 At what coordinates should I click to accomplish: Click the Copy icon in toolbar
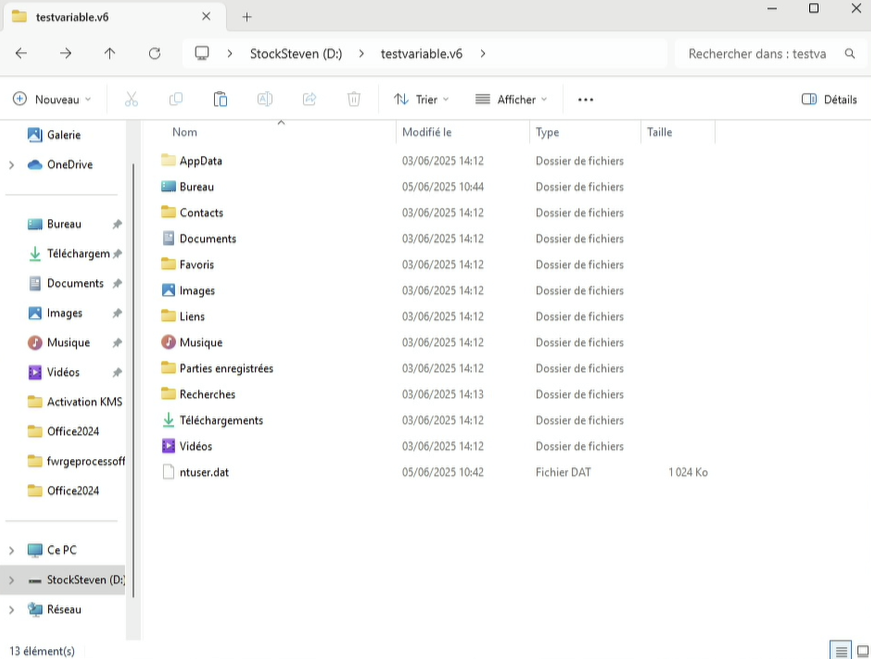(176, 99)
